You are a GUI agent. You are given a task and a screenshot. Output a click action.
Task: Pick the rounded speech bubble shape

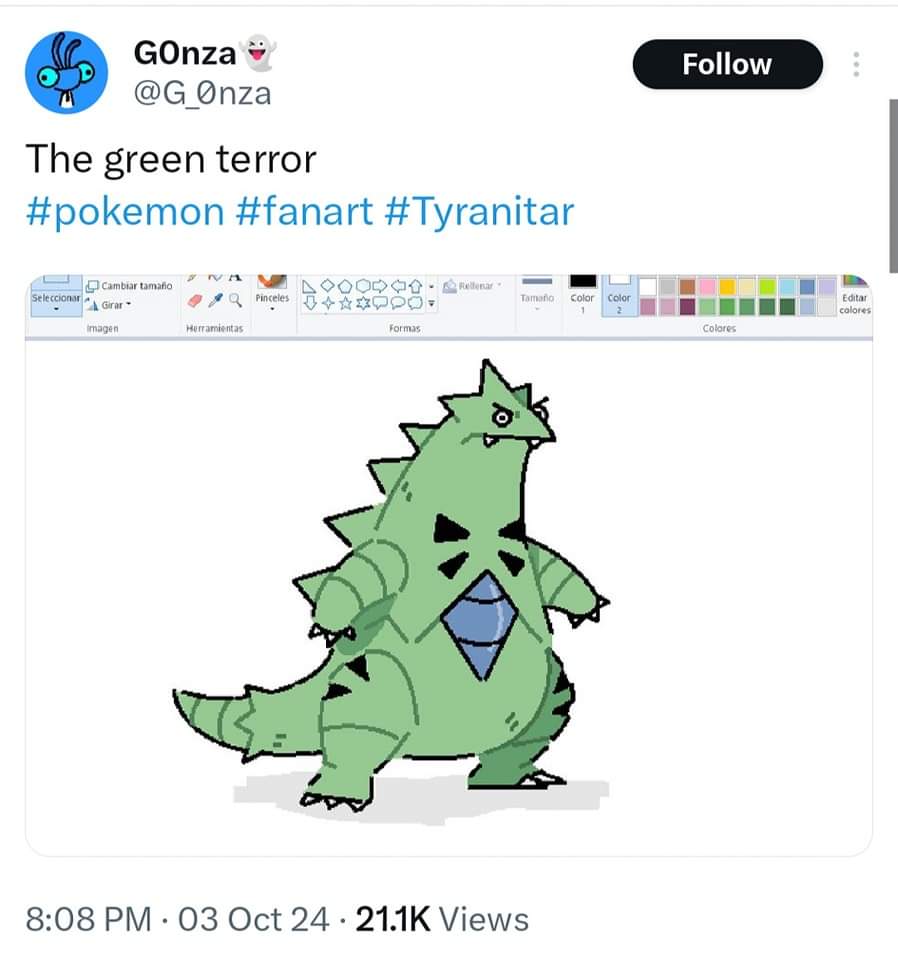coord(398,302)
